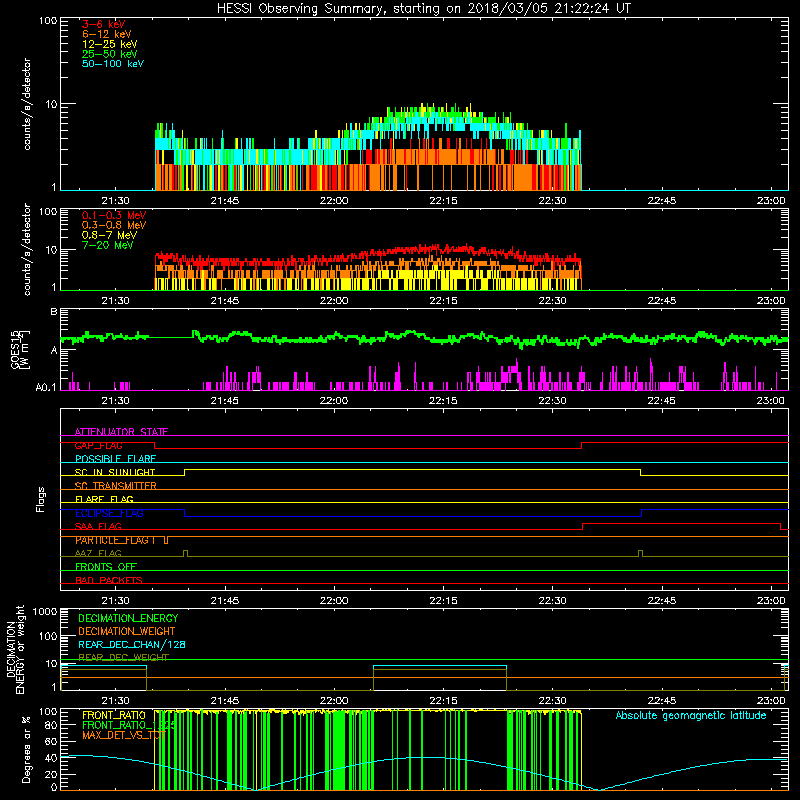Click the vertical Flags axis title
The height and width of the screenshot is (800, 800).
pos(41,500)
